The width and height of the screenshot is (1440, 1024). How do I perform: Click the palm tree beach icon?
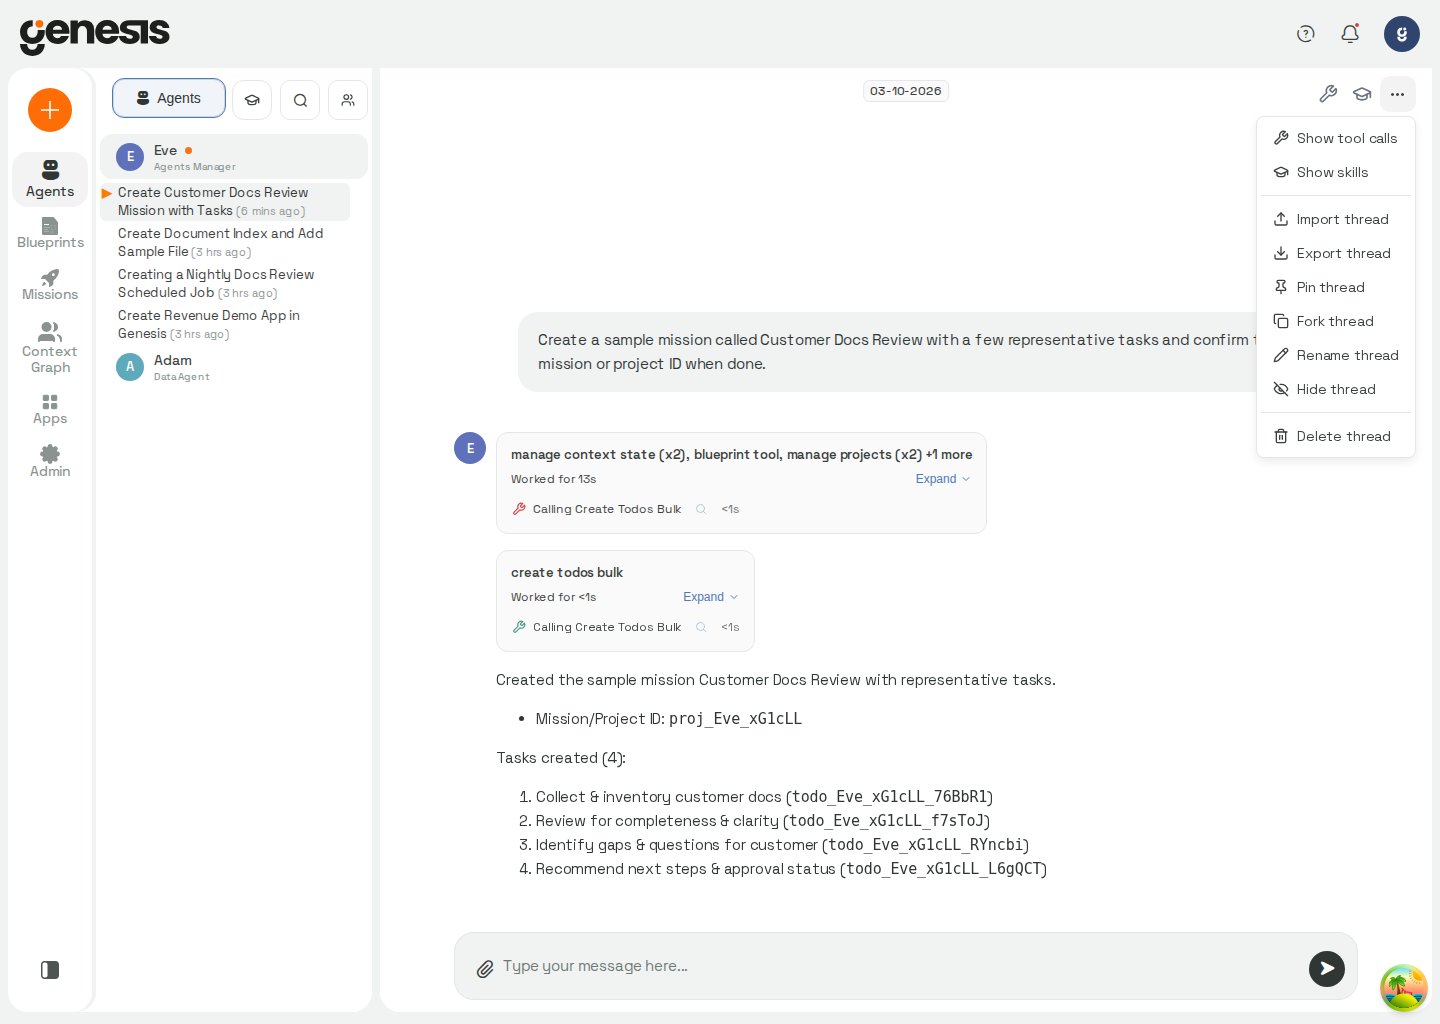pyautogui.click(x=1404, y=988)
